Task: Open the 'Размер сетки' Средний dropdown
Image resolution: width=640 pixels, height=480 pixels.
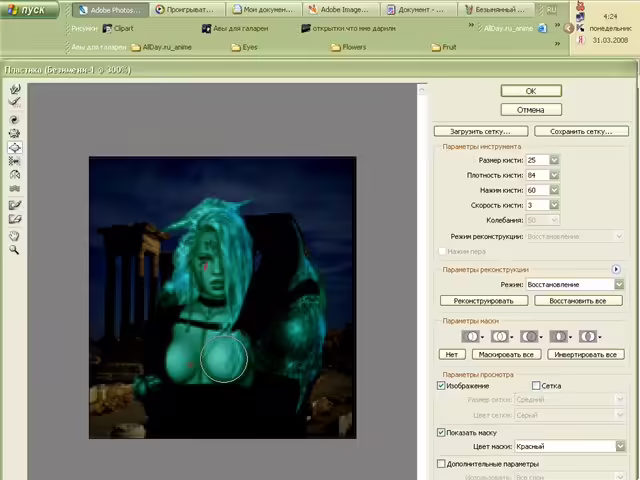Action: click(620, 399)
